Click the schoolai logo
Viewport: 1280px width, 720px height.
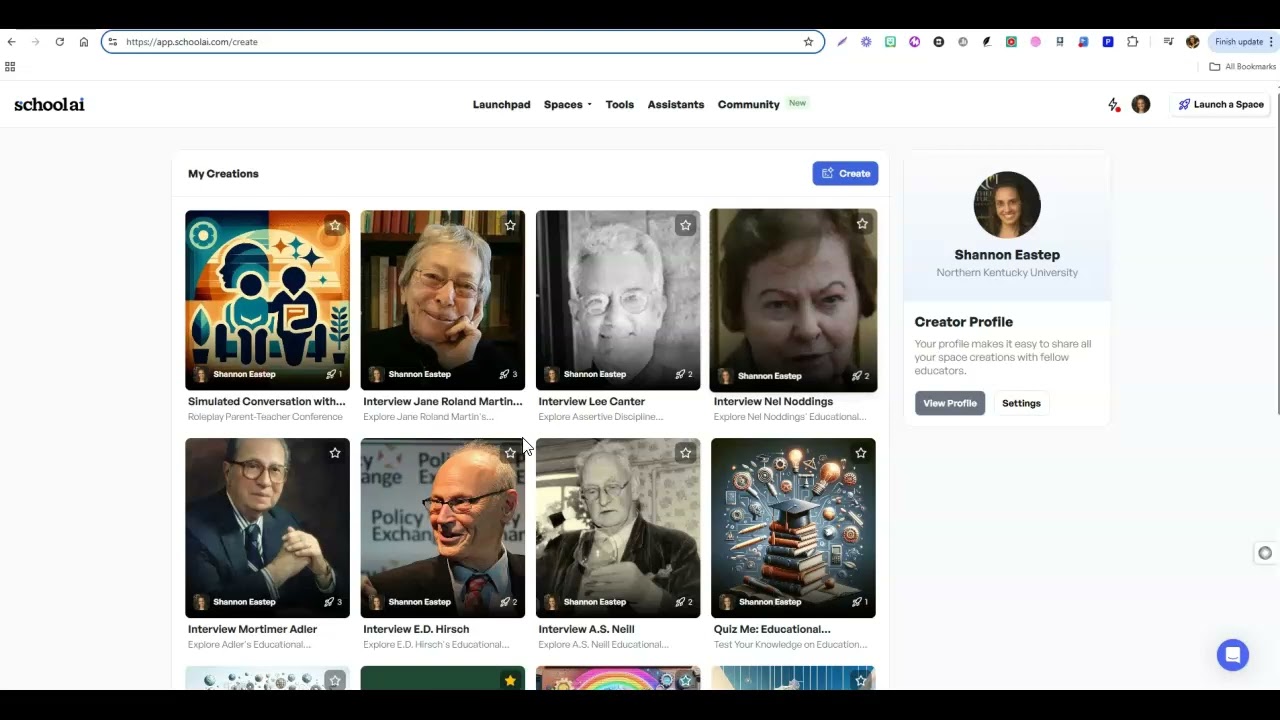point(49,104)
